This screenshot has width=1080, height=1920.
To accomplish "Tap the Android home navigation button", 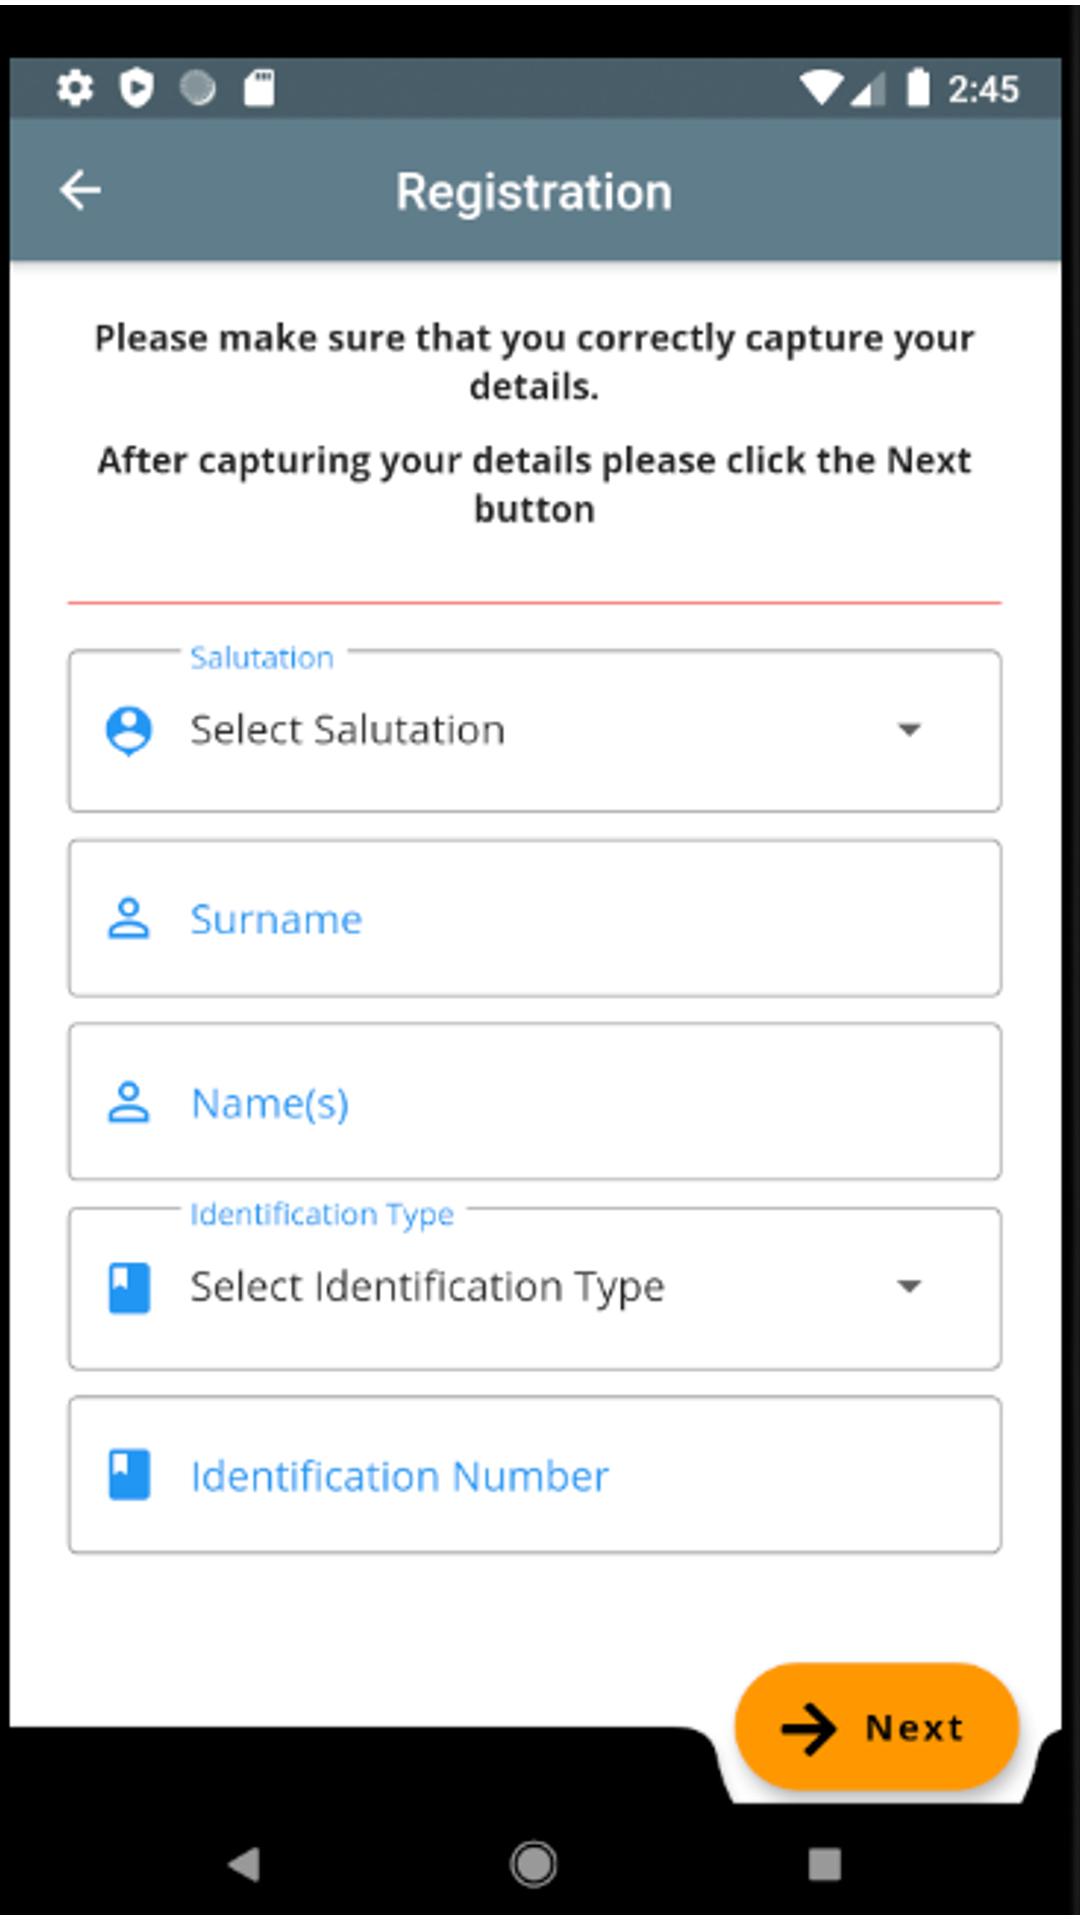I will coord(534,1864).
